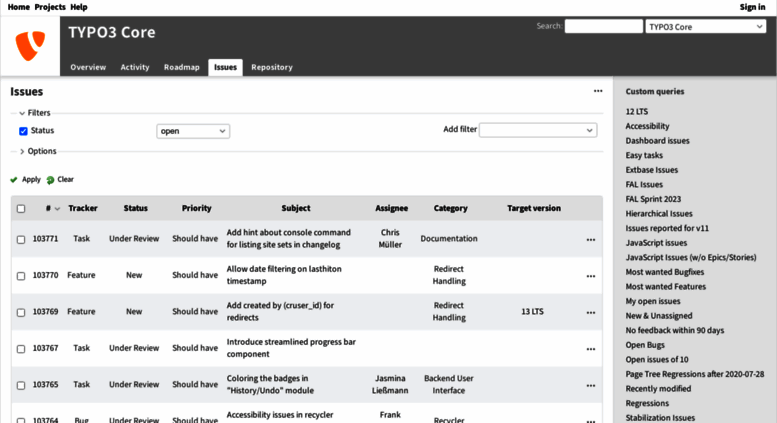Image resolution: width=777 pixels, height=423 pixels.
Task: Click the Sign in link
Action: [752, 7]
